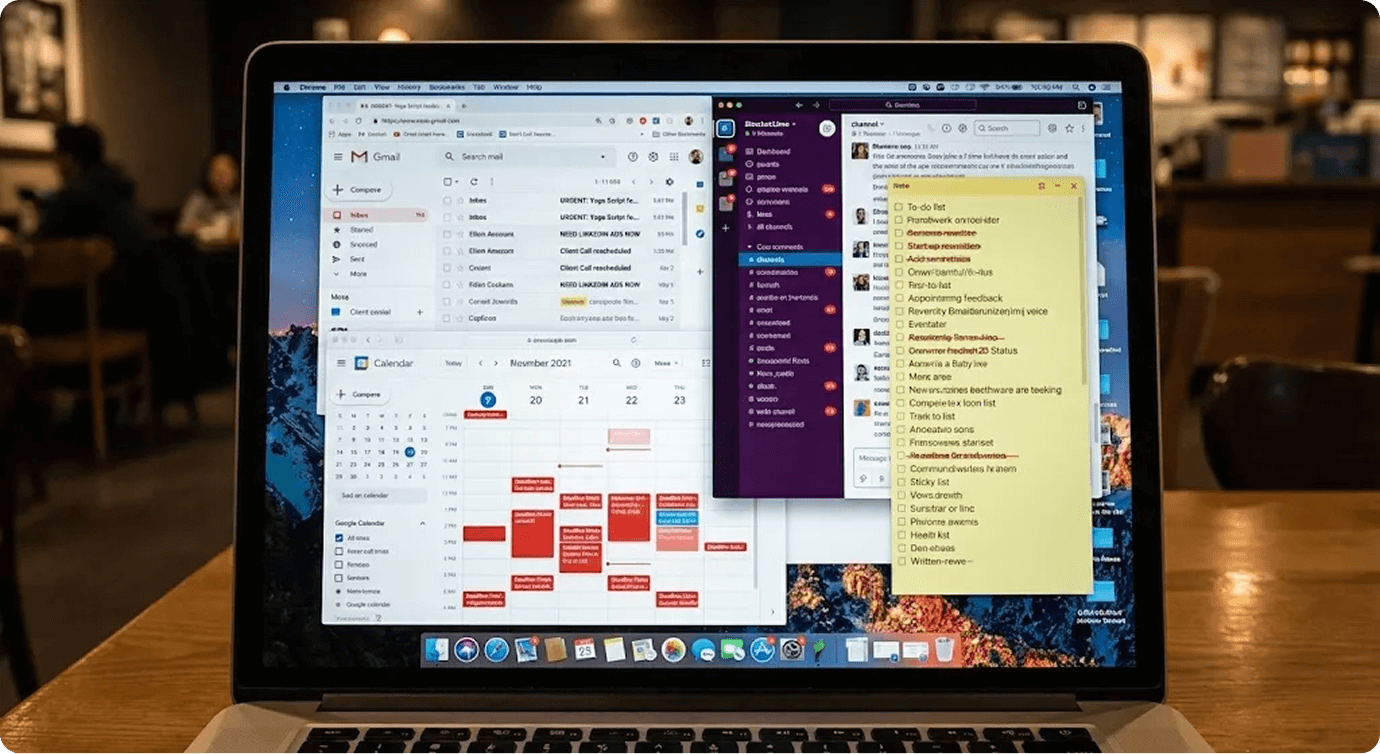The image size is (1380, 754).
Task: Star the current Slack channel
Action: click(1069, 128)
